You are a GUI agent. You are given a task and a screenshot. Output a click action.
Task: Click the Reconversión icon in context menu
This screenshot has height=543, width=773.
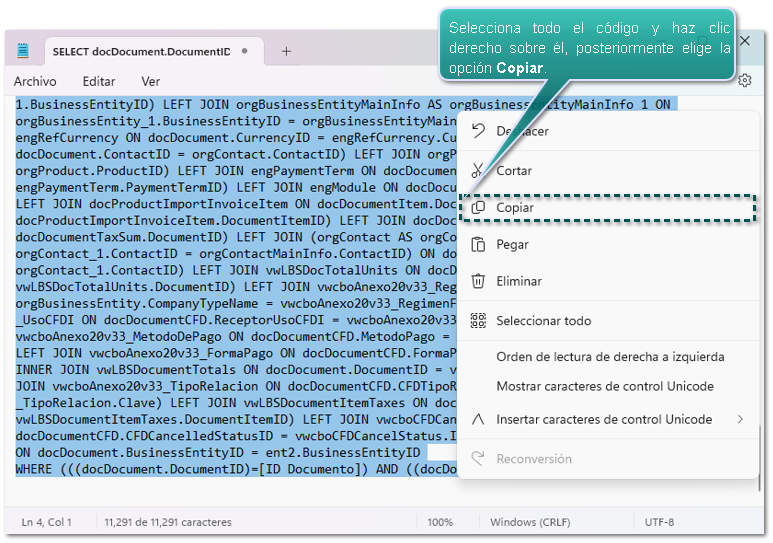click(478, 459)
